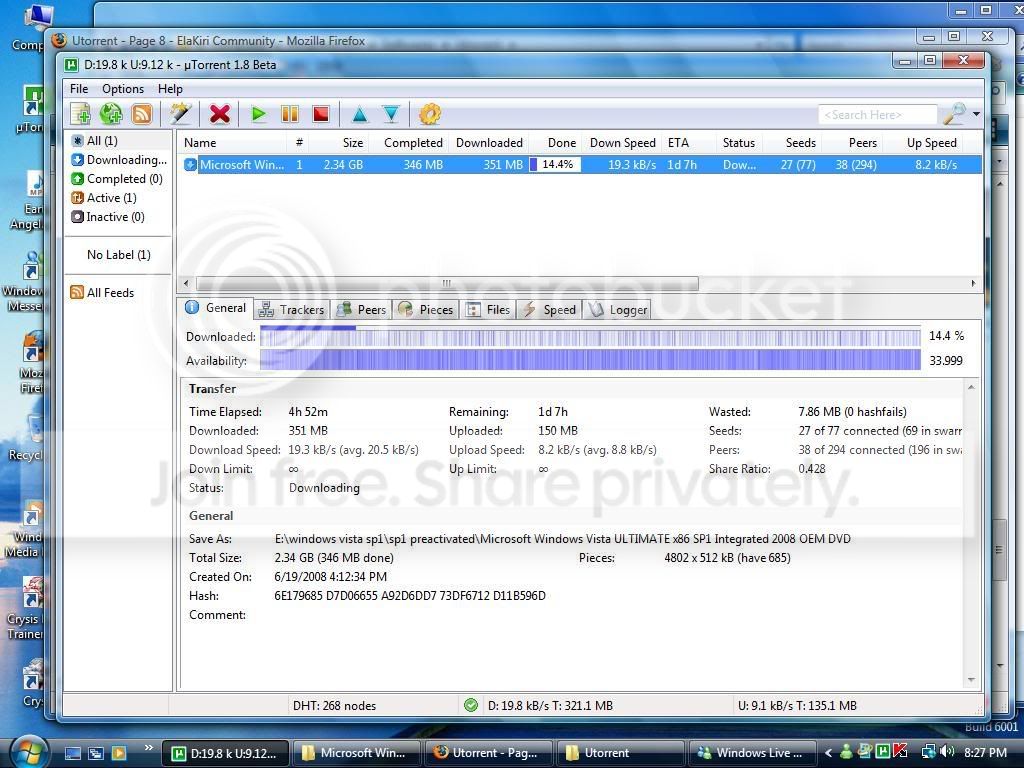Select the Downloading category in sidebar

point(118,159)
